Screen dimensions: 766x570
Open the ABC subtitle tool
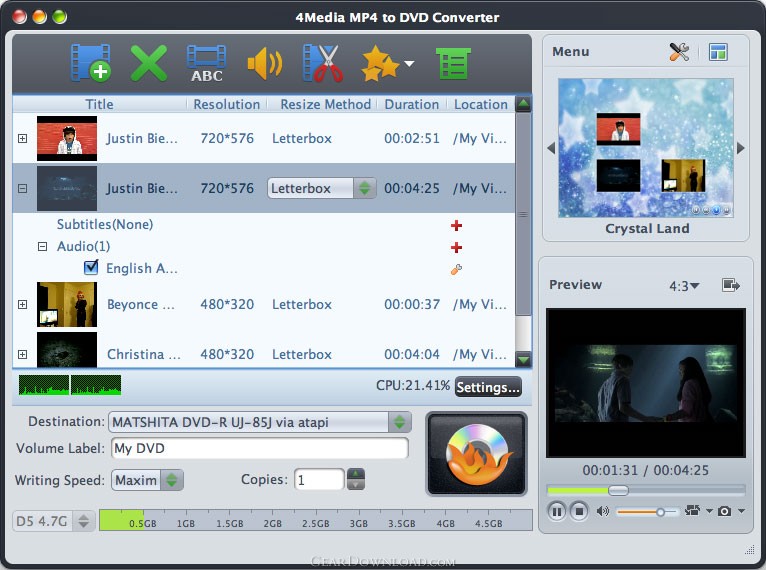point(206,63)
